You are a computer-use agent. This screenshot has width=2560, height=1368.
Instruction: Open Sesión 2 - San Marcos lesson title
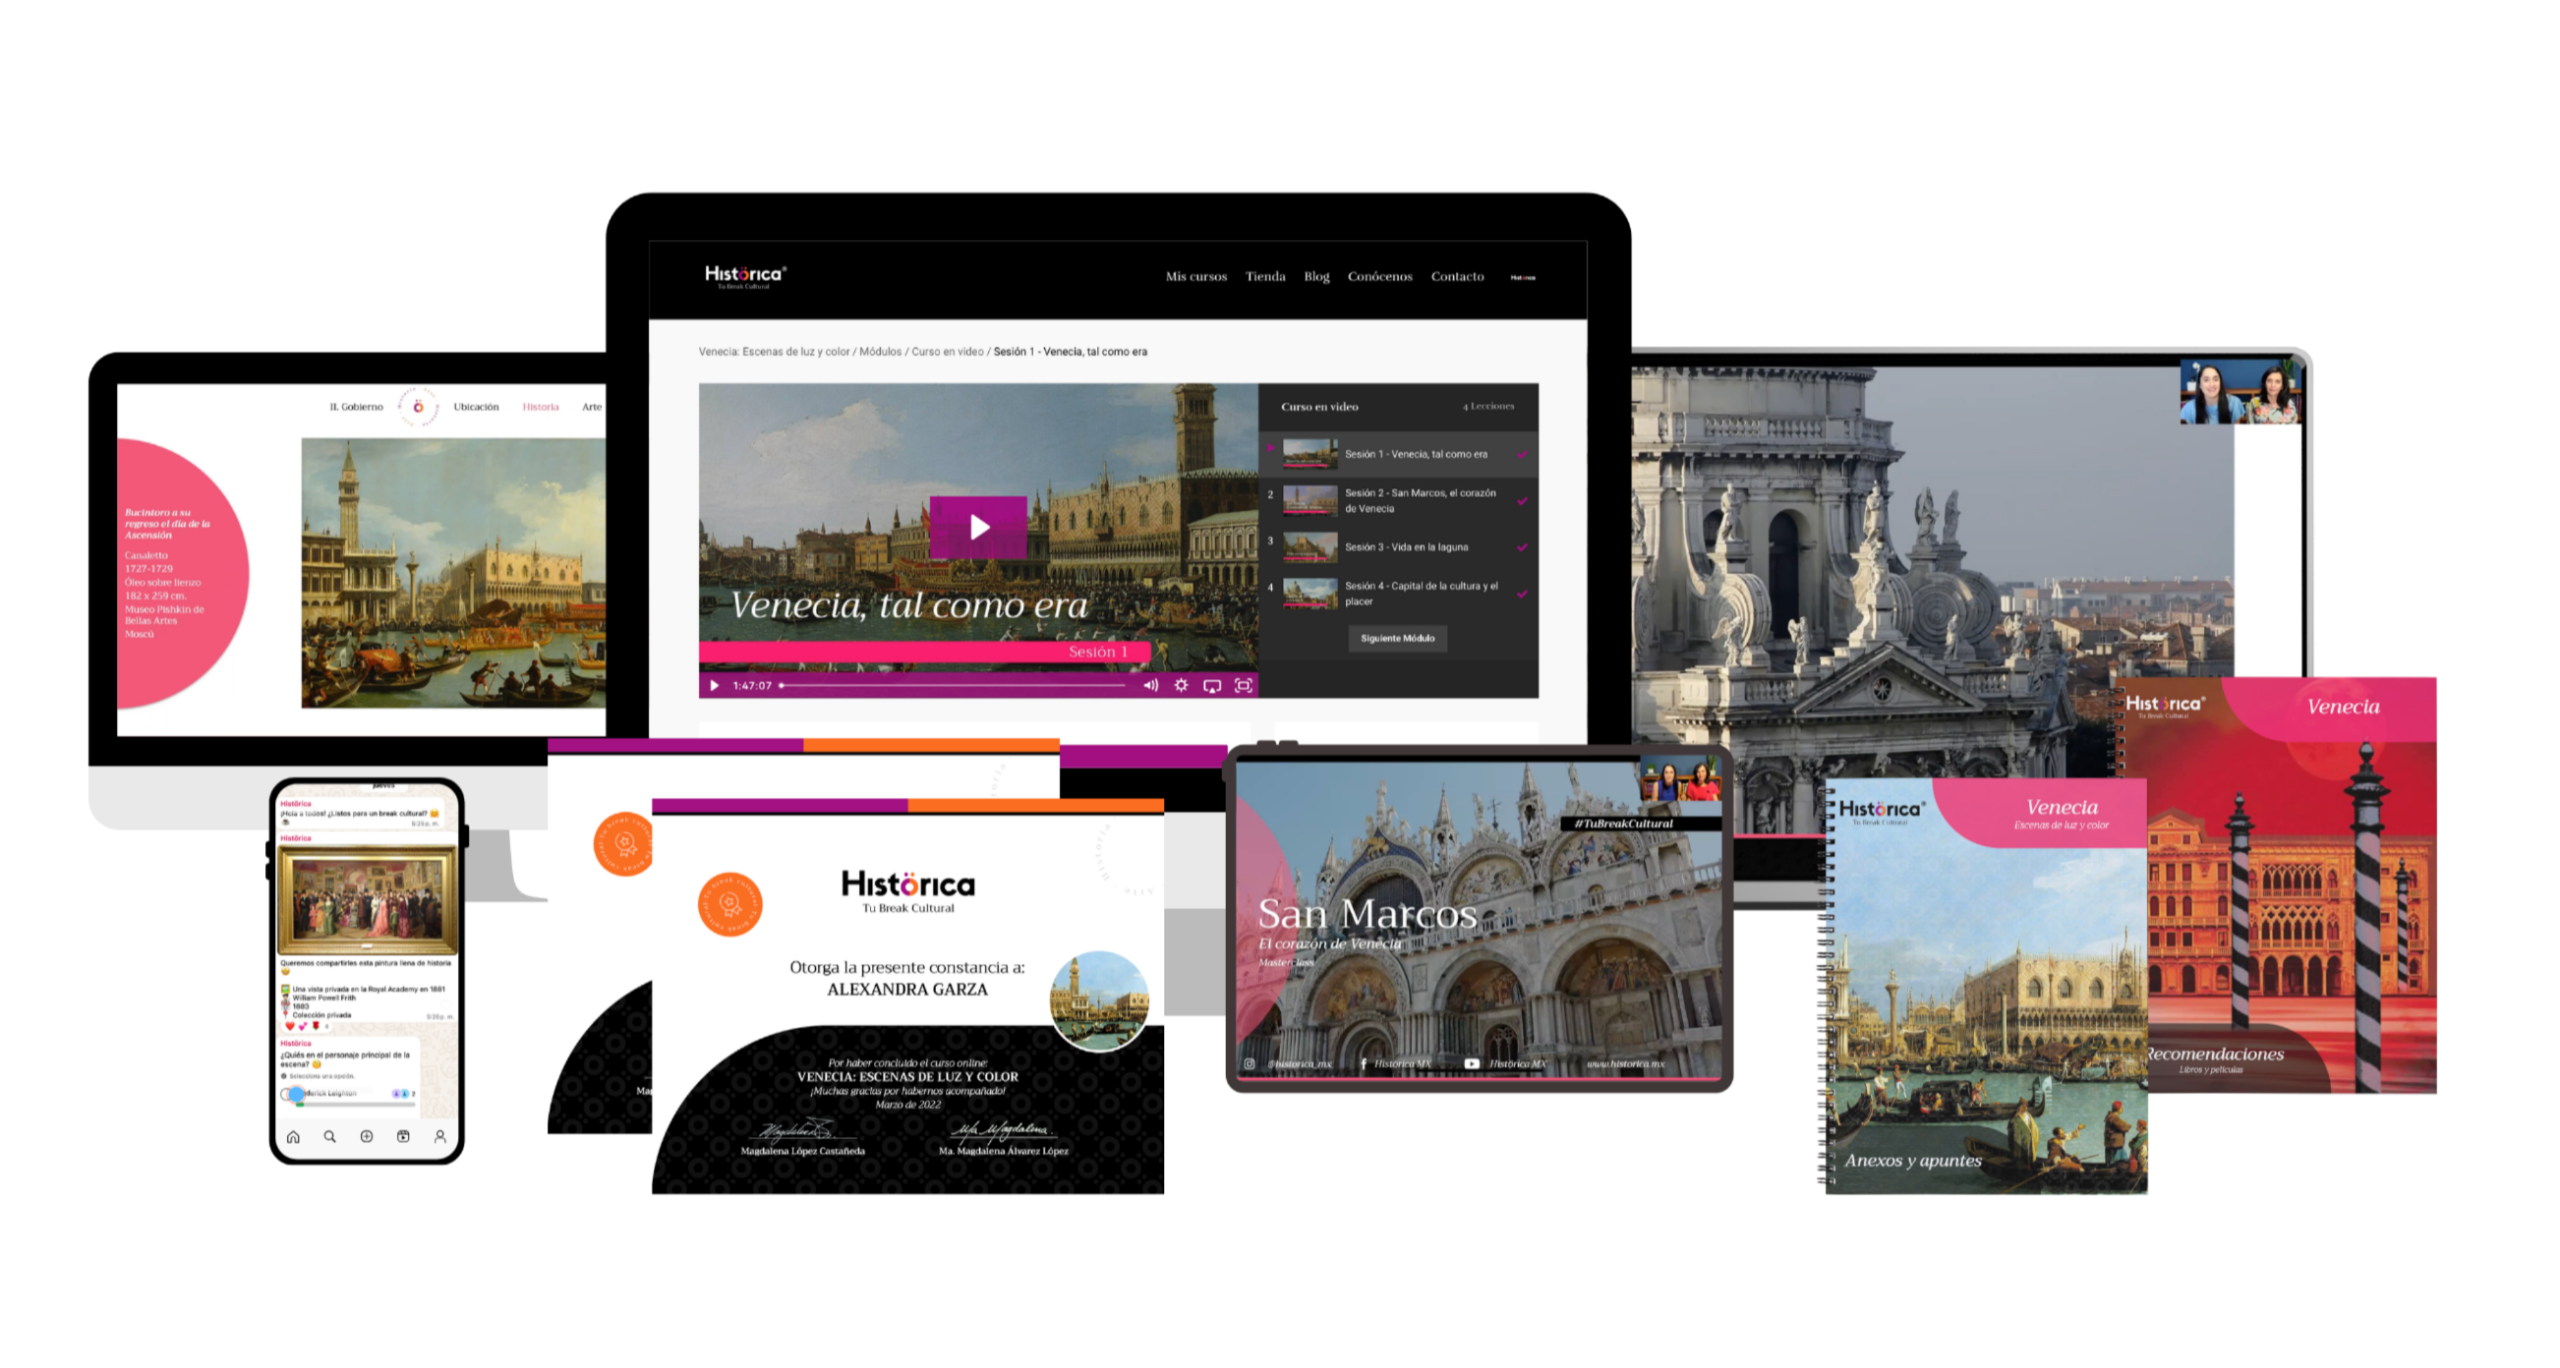pos(1420,501)
